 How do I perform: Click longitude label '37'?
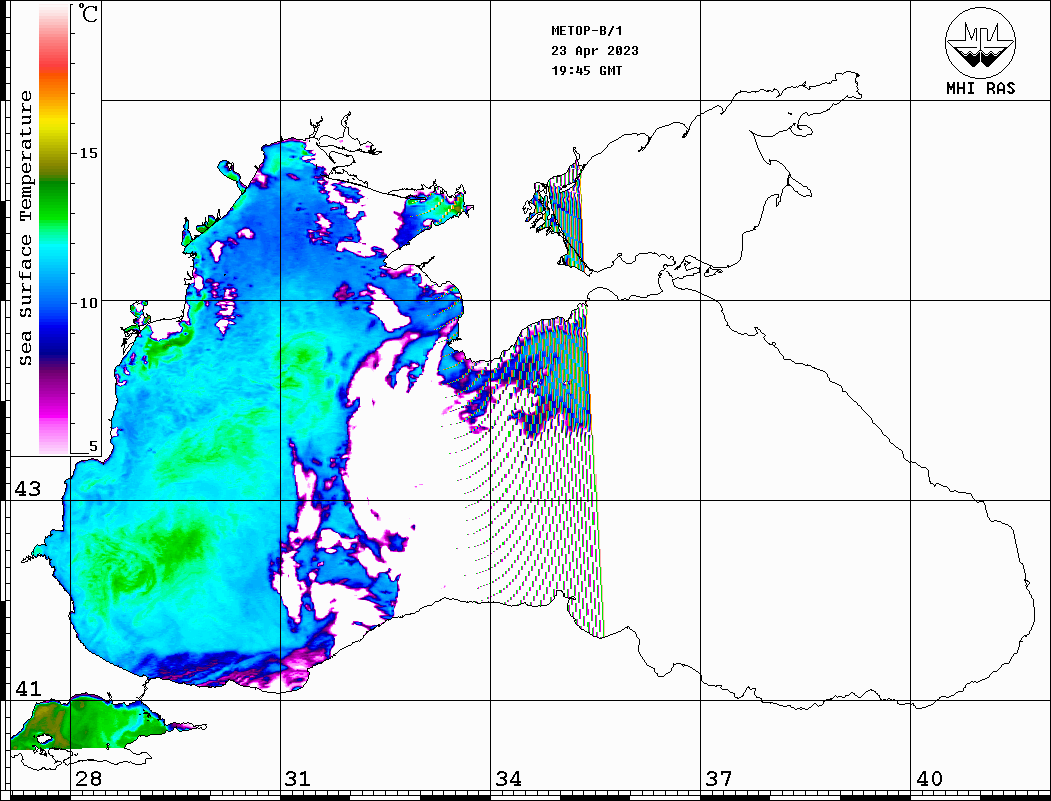(719, 779)
